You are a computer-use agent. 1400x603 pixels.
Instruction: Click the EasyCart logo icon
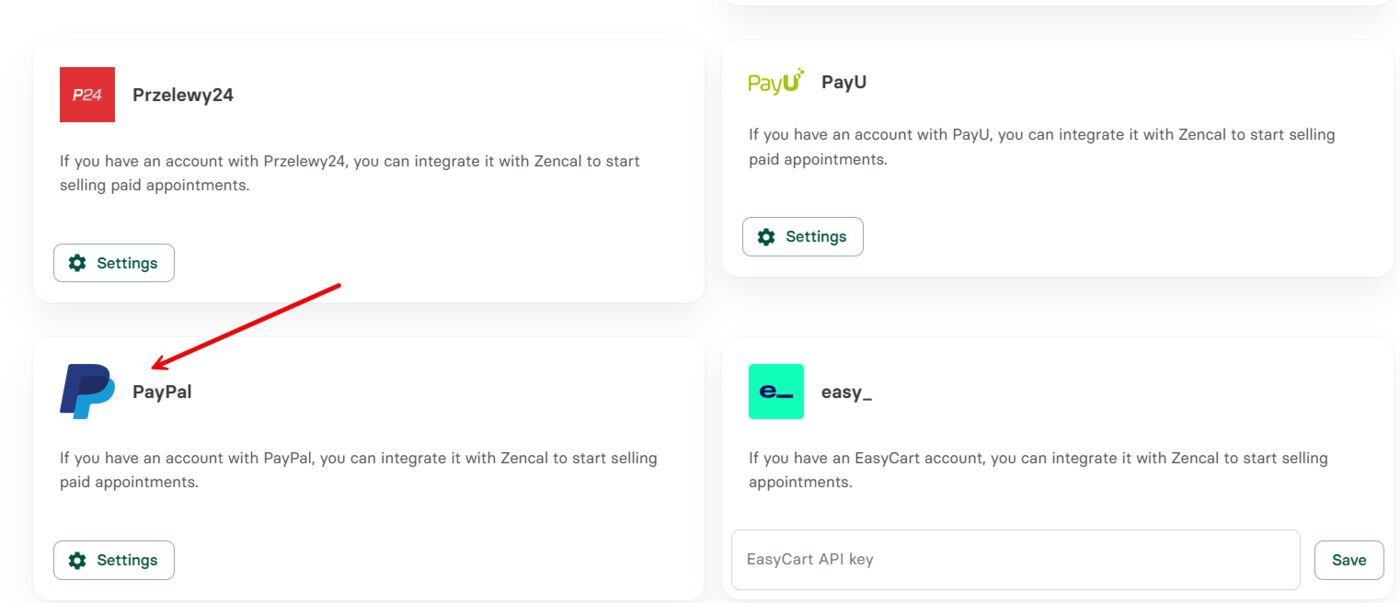click(776, 390)
